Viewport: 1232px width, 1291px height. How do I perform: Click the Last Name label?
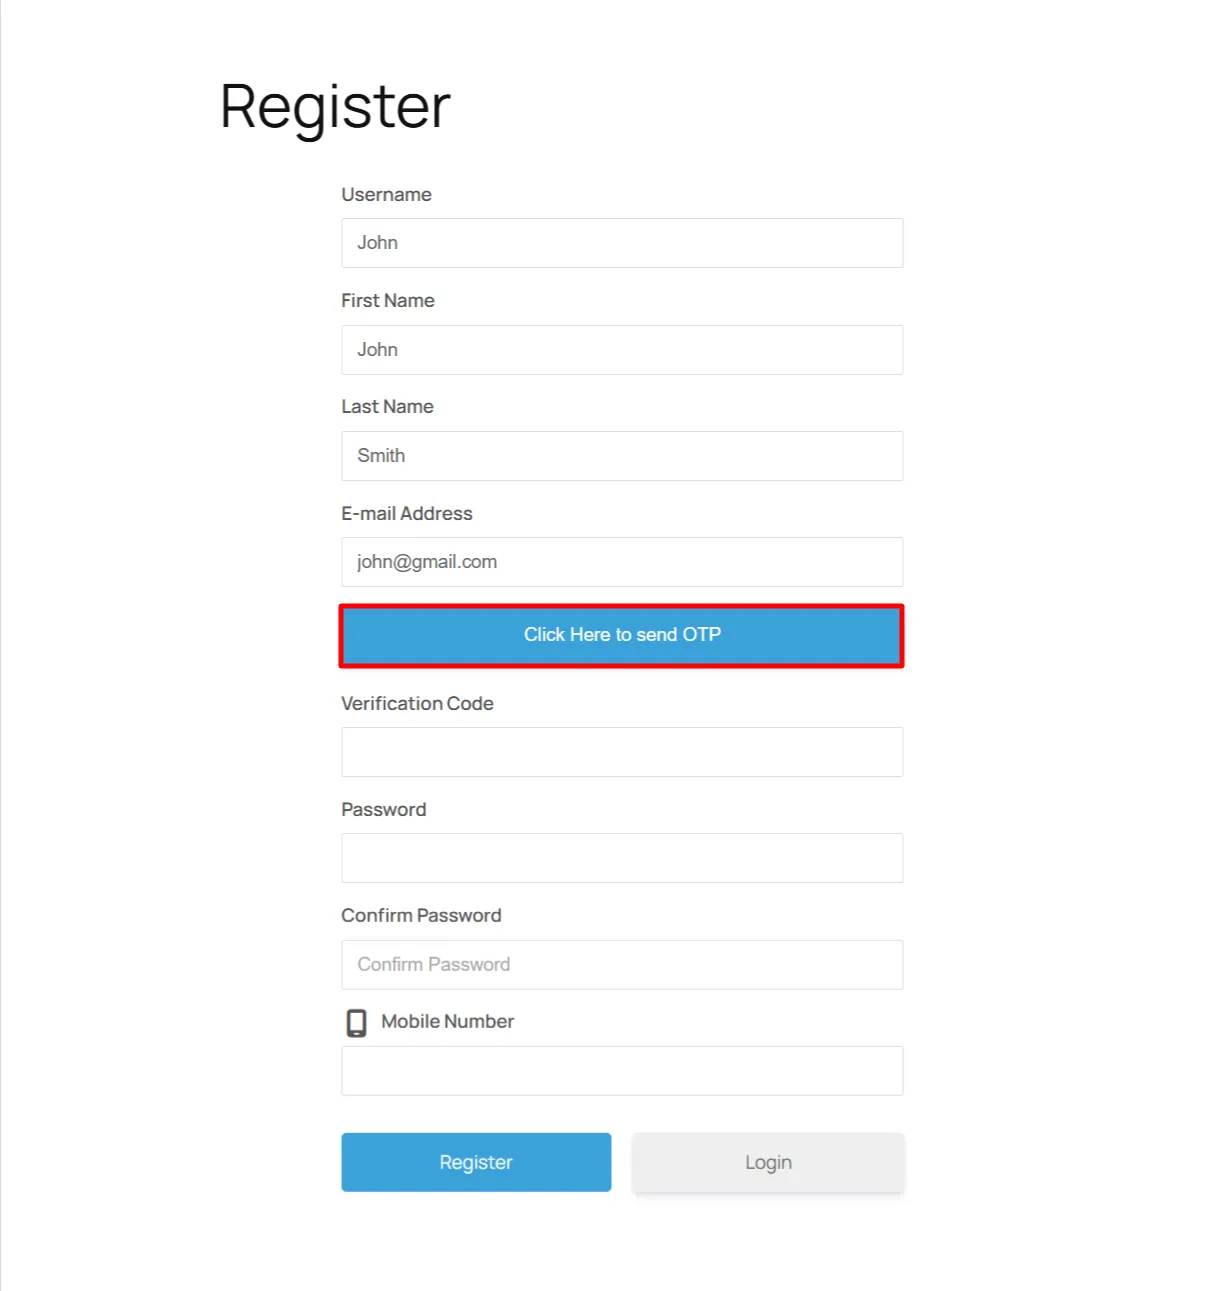pos(387,406)
